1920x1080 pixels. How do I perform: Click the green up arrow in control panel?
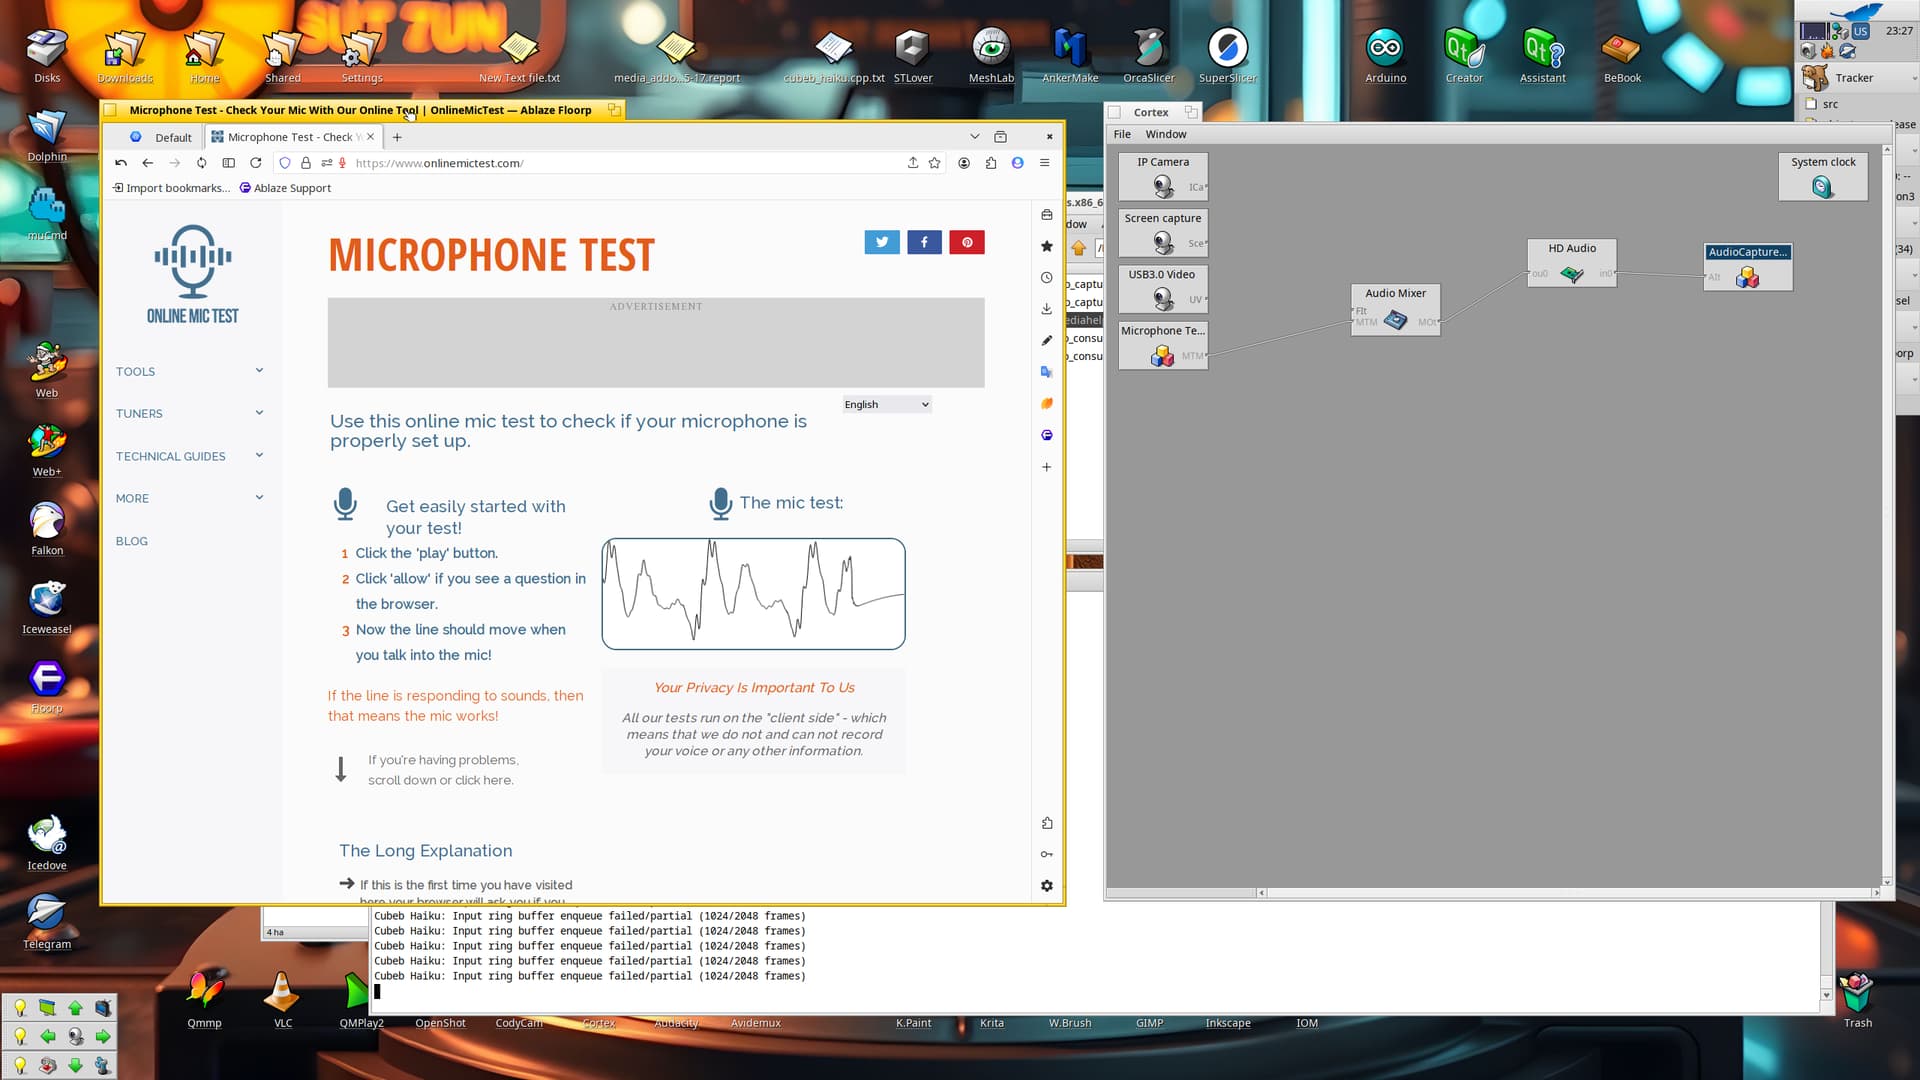click(x=75, y=1007)
